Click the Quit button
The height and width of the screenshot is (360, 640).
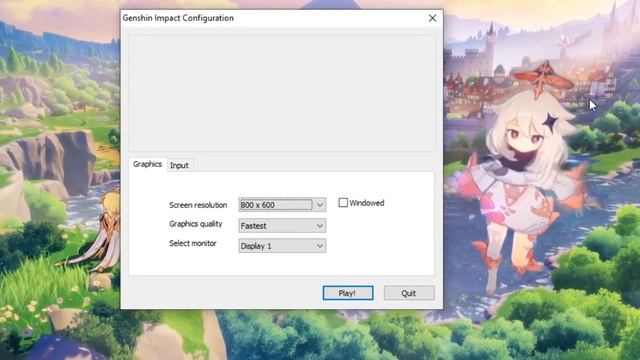409,293
